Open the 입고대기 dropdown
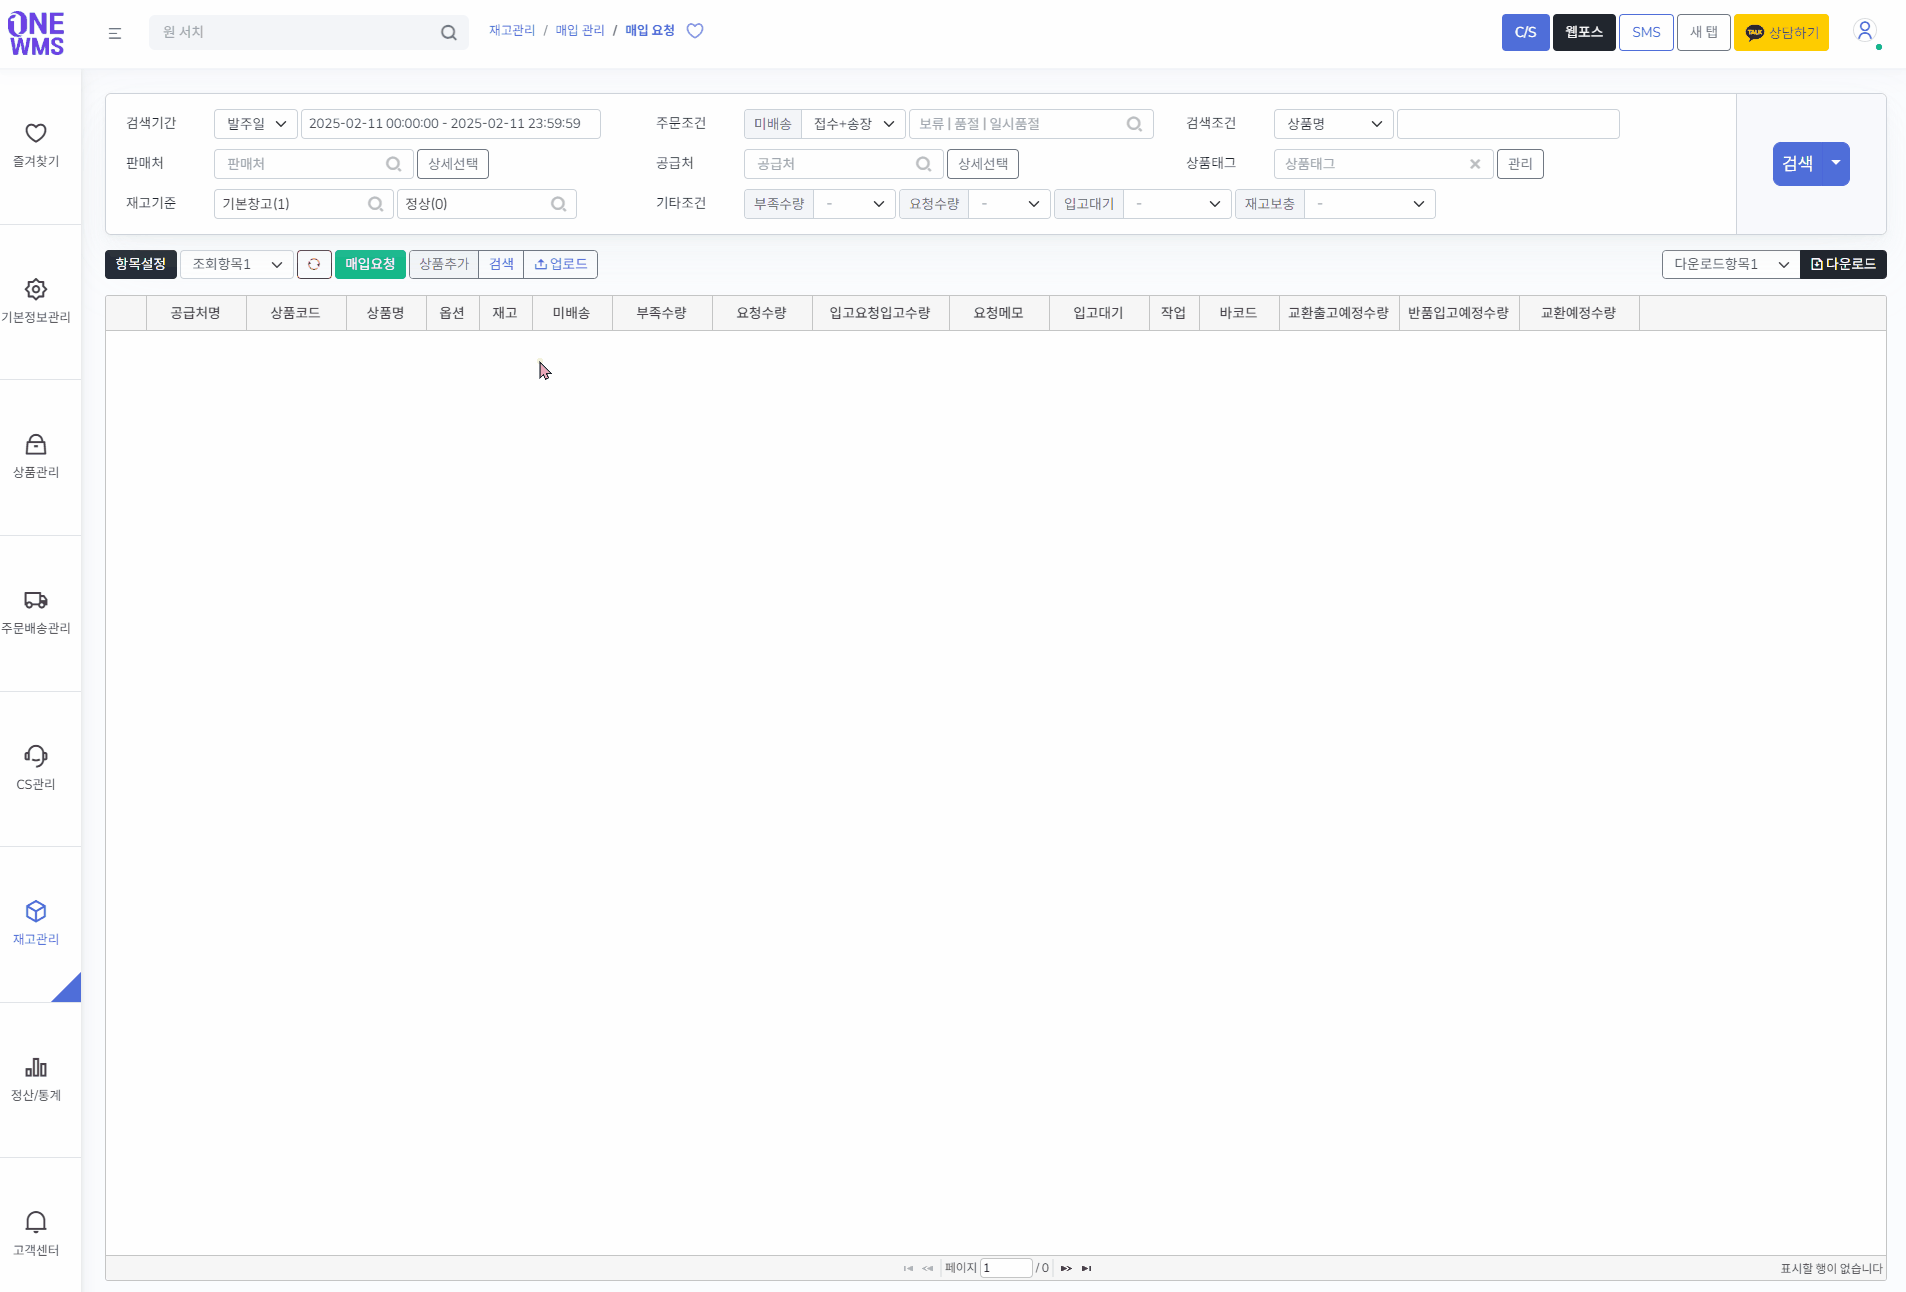Screen dimensions: 1906x1292 [1178, 204]
